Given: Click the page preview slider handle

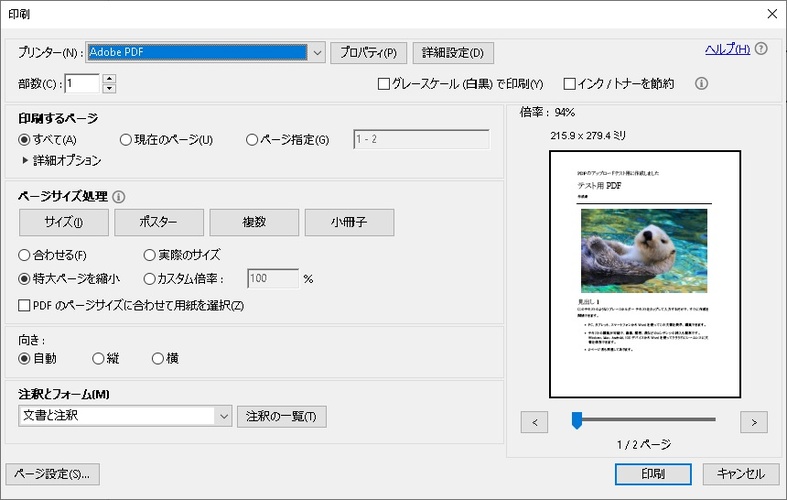Looking at the screenshot, I should [x=577, y=420].
